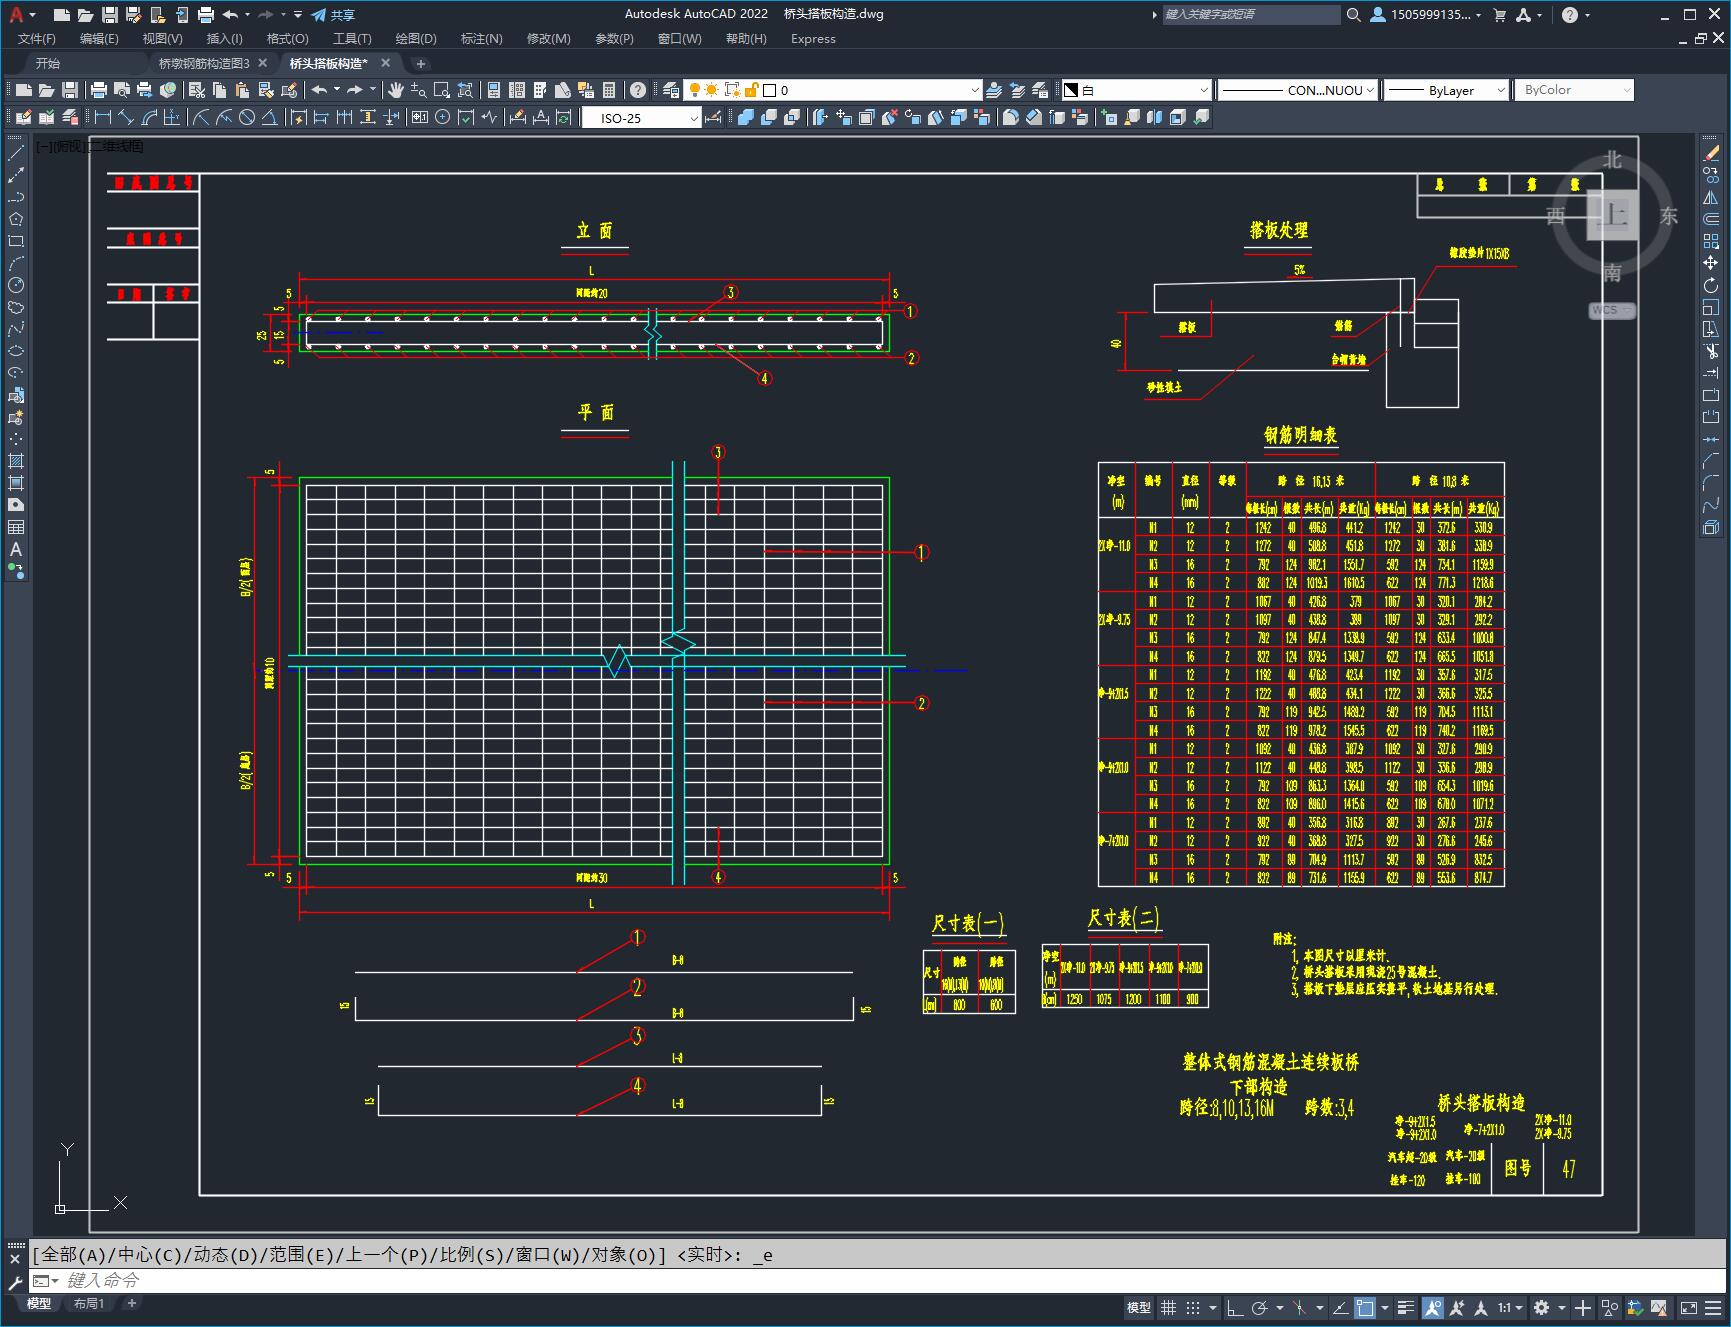1731x1327 pixels.
Task: Toggle object snap in status bar
Action: [x=1365, y=1307]
